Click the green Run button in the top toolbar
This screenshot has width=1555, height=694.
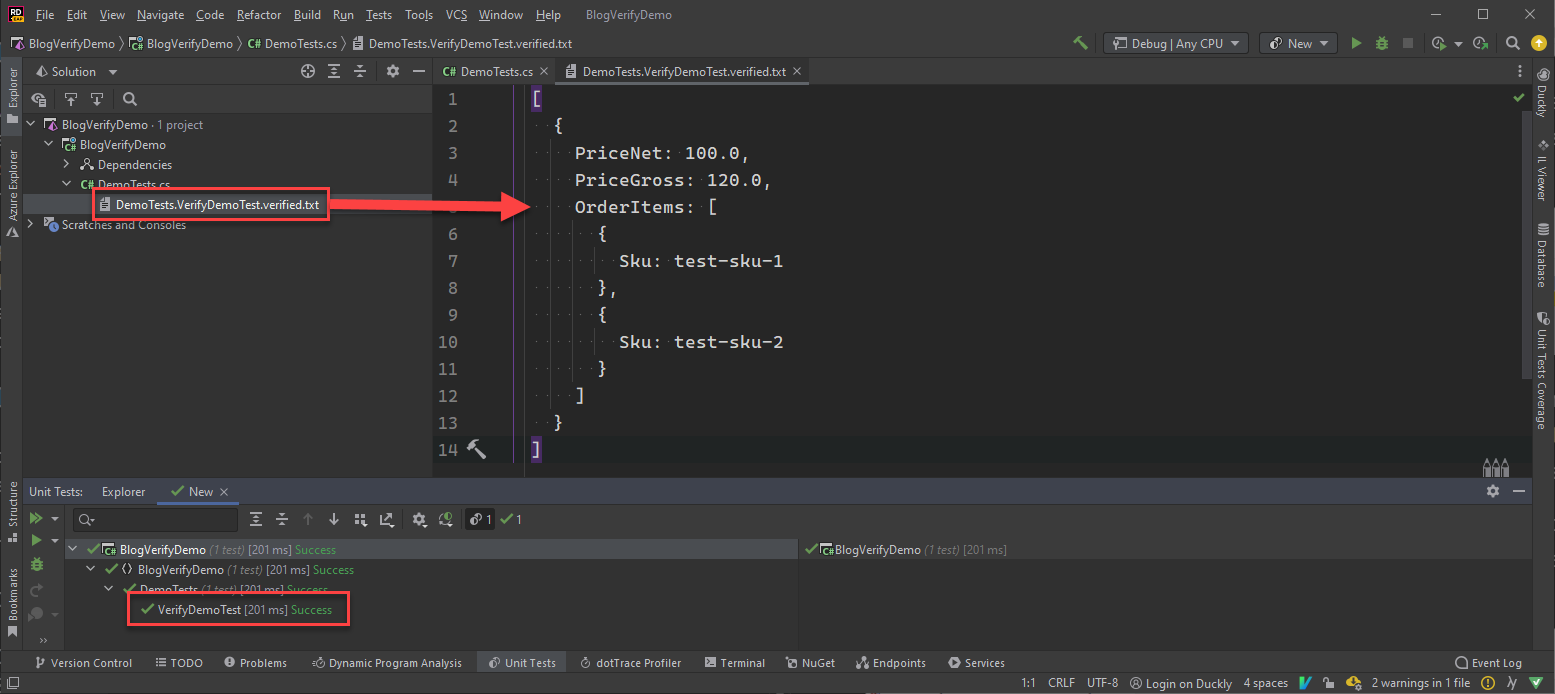(1356, 43)
